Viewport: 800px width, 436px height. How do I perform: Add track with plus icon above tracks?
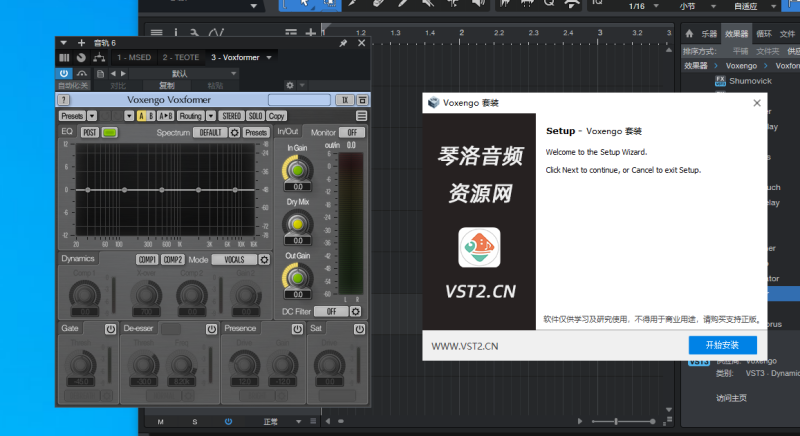[x=310, y=33]
